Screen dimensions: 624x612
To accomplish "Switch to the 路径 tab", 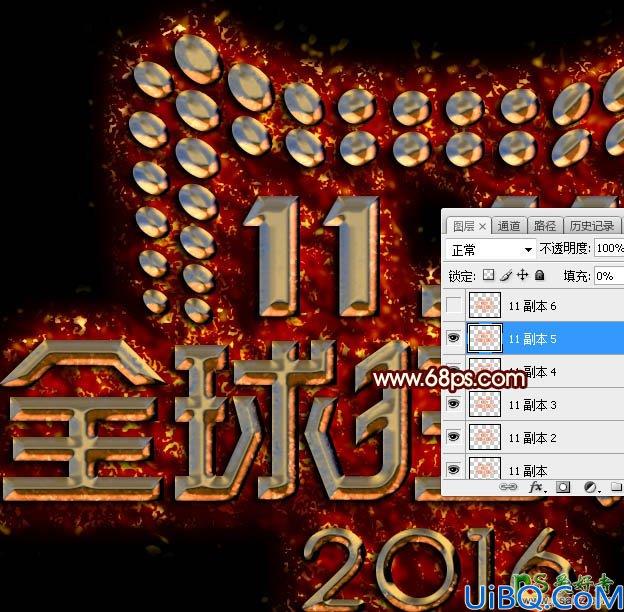I will 544,226.
